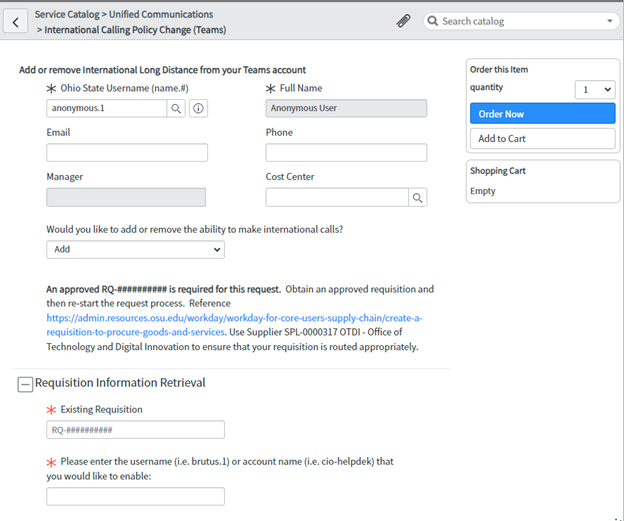This screenshot has width=624, height=521.
Task: Click the greyed Manager field
Action: coord(126,197)
